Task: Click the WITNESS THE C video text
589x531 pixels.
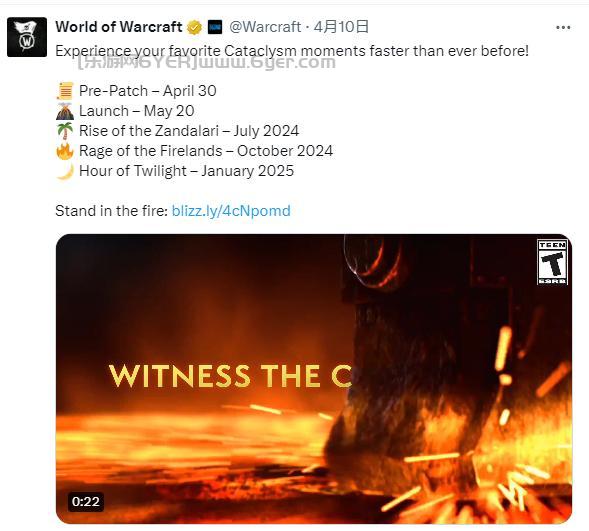Action: point(230,376)
